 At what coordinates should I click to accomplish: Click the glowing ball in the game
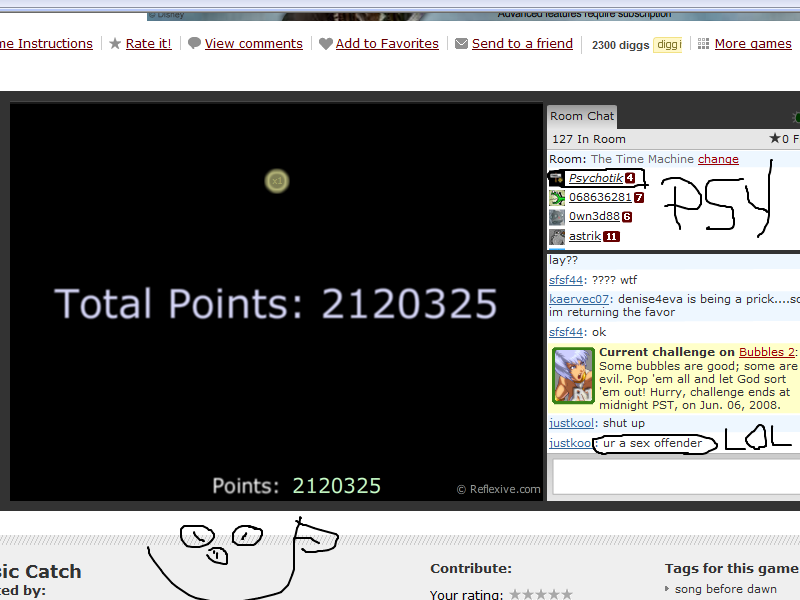[277, 181]
